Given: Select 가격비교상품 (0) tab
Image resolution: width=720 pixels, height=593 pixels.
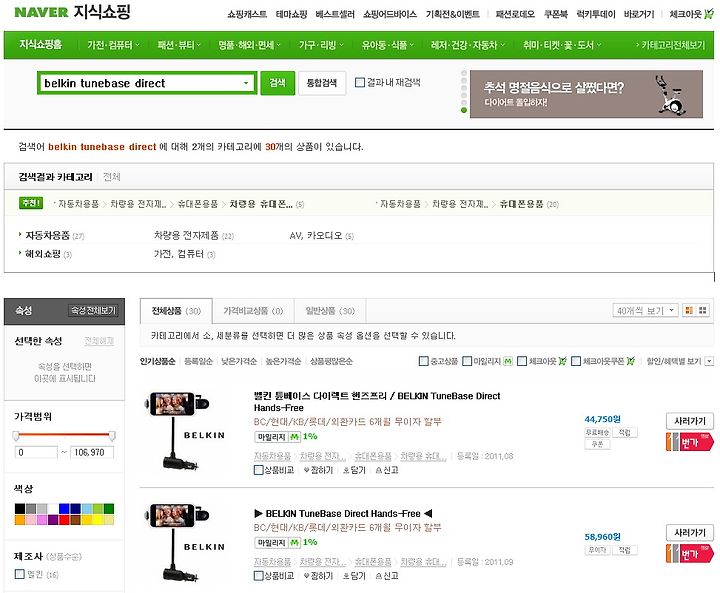Looking at the screenshot, I should coord(253,311).
